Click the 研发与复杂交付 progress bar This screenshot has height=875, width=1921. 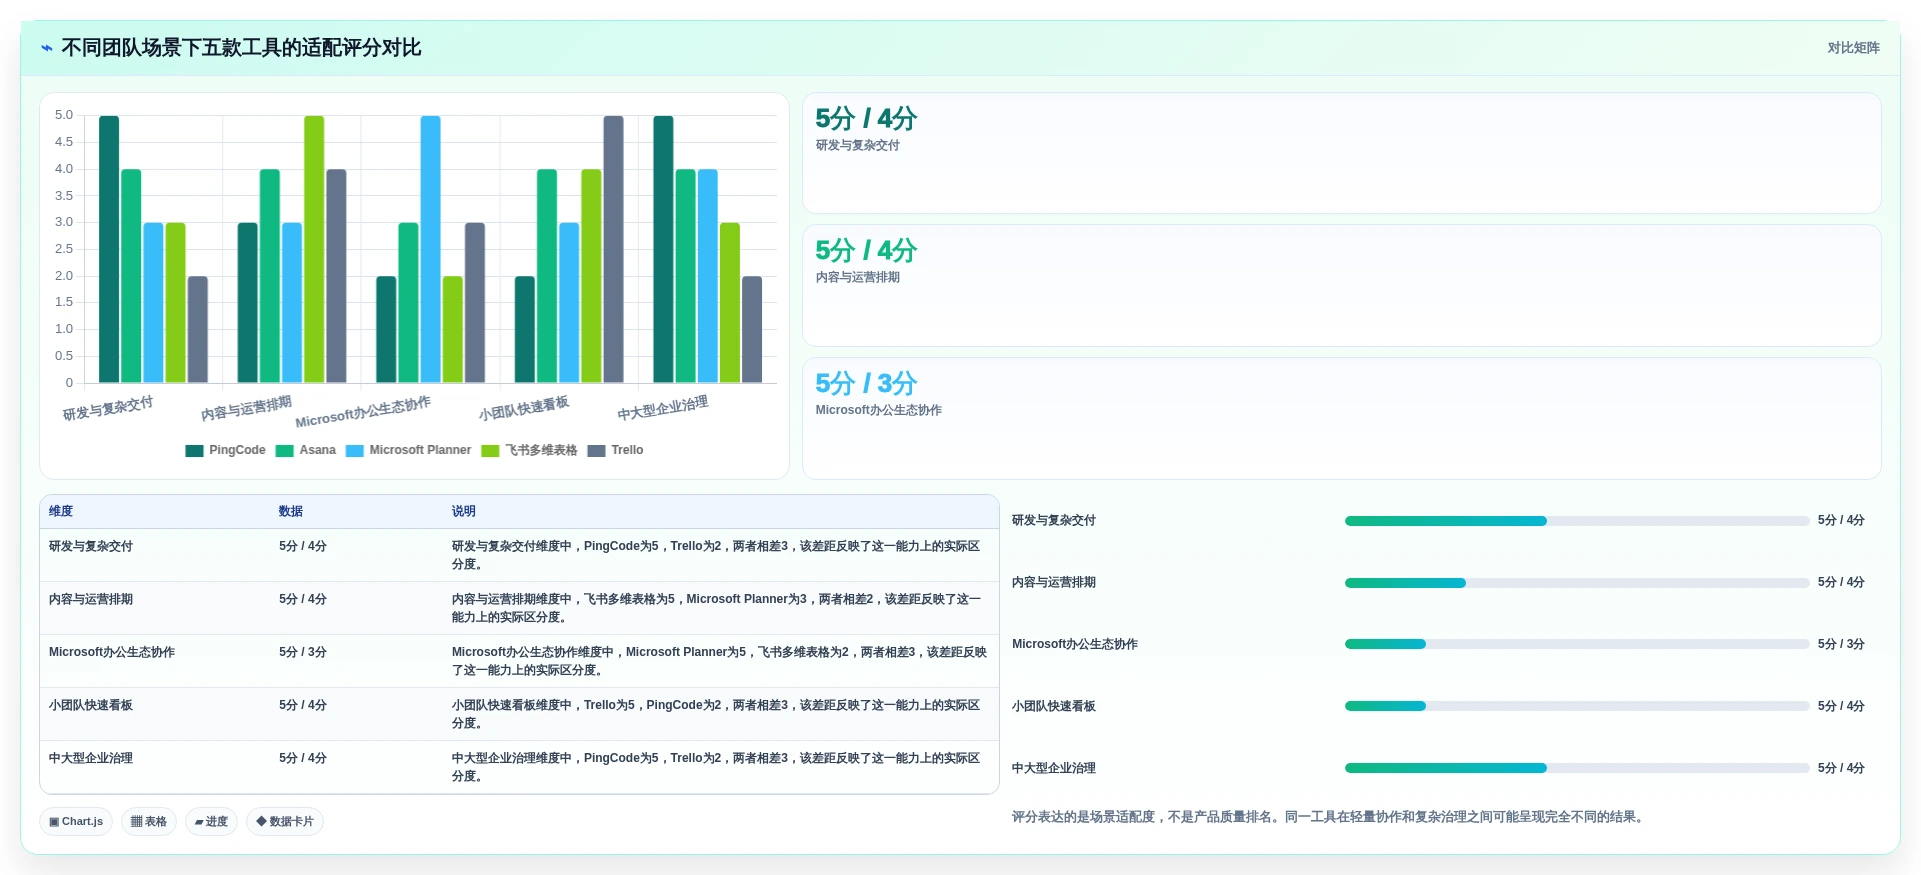[1577, 521]
